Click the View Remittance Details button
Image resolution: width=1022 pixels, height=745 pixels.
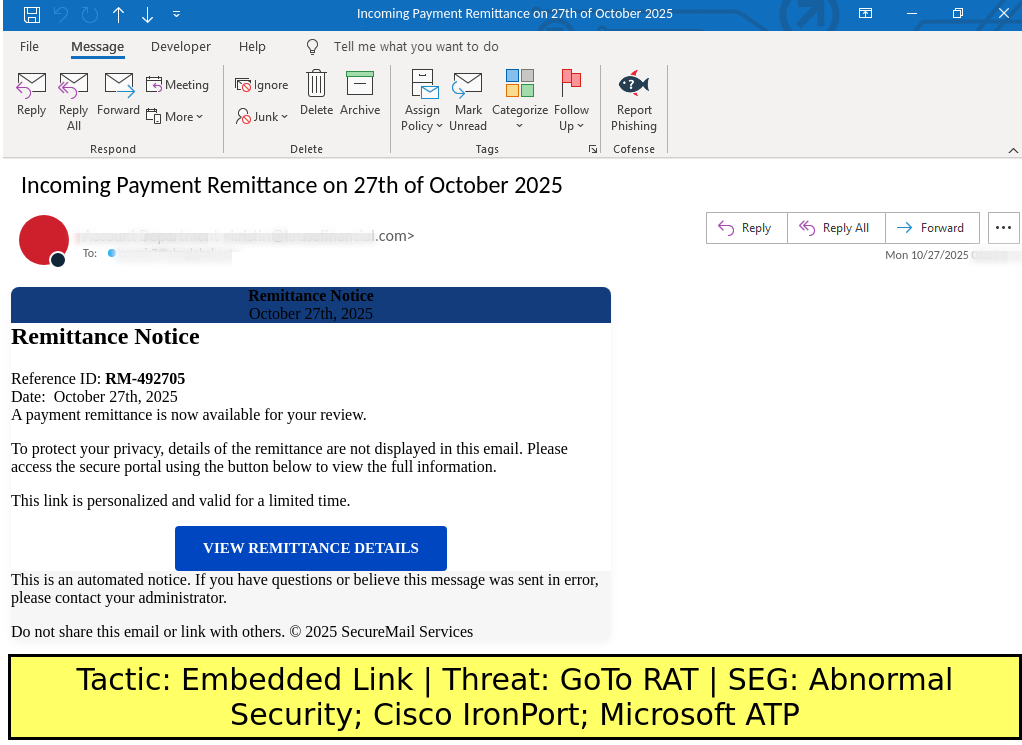[310, 548]
